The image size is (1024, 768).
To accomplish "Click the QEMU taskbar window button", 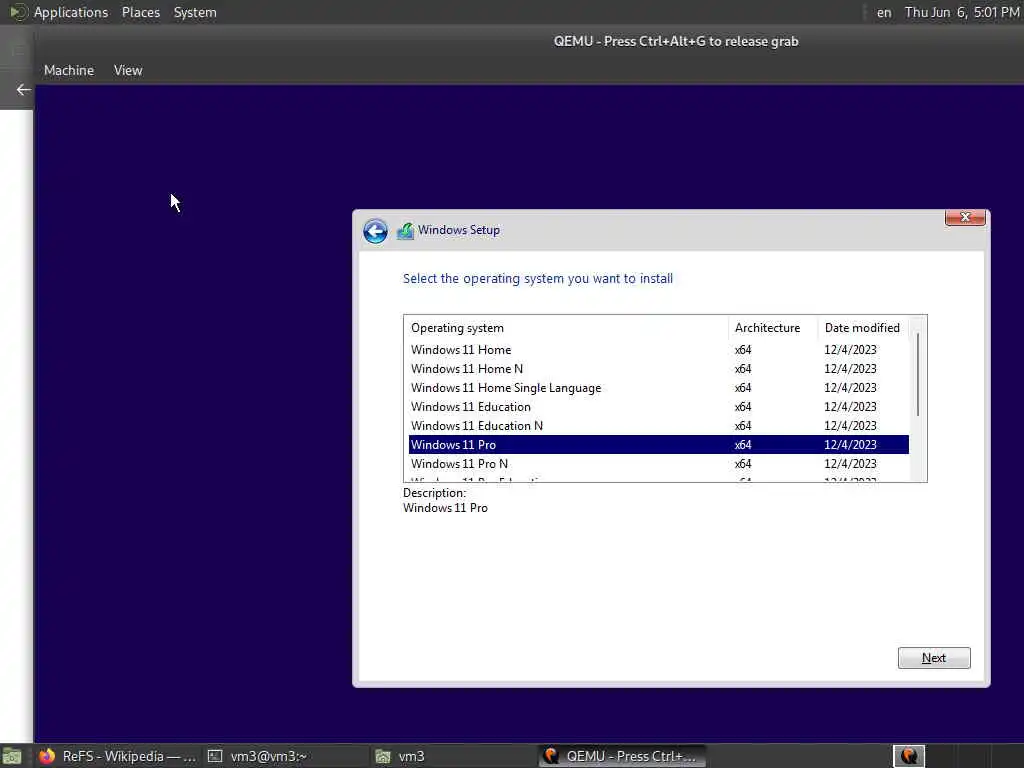I will pyautogui.click(x=622, y=756).
